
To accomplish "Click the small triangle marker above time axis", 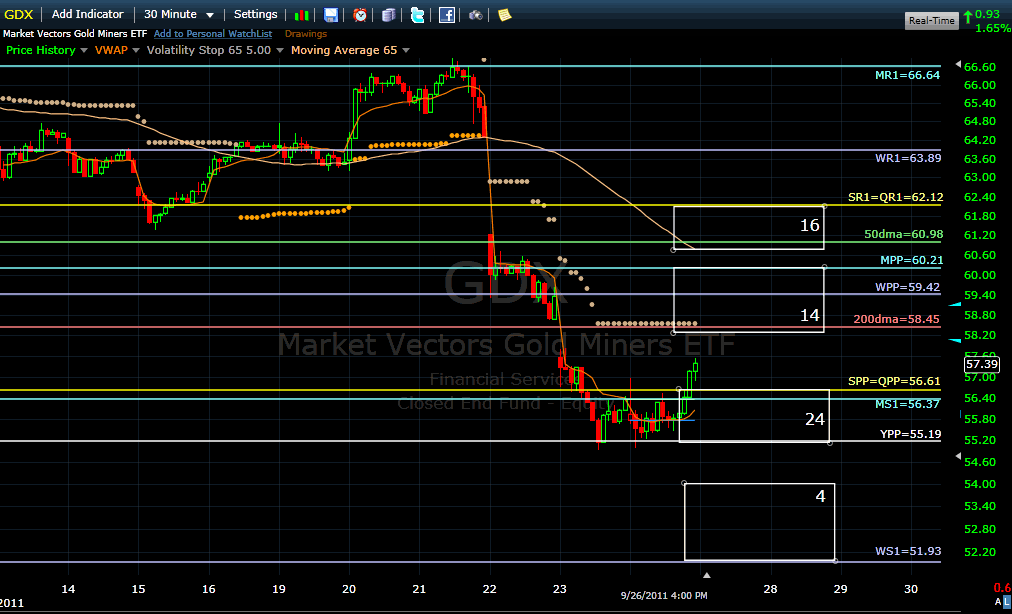I will coord(707,575).
